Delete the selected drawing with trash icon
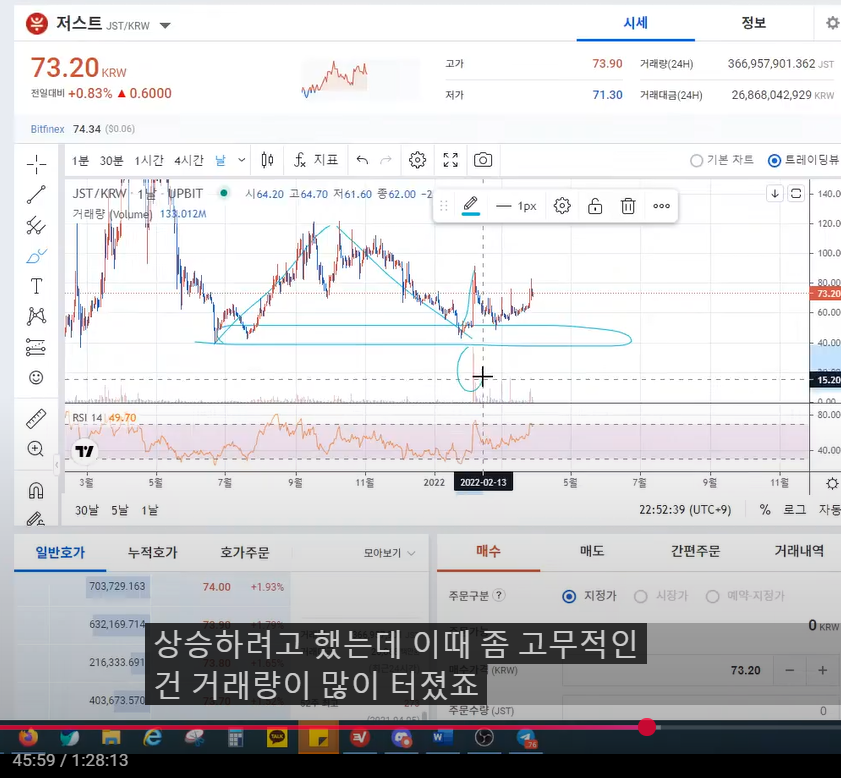 pos(628,205)
